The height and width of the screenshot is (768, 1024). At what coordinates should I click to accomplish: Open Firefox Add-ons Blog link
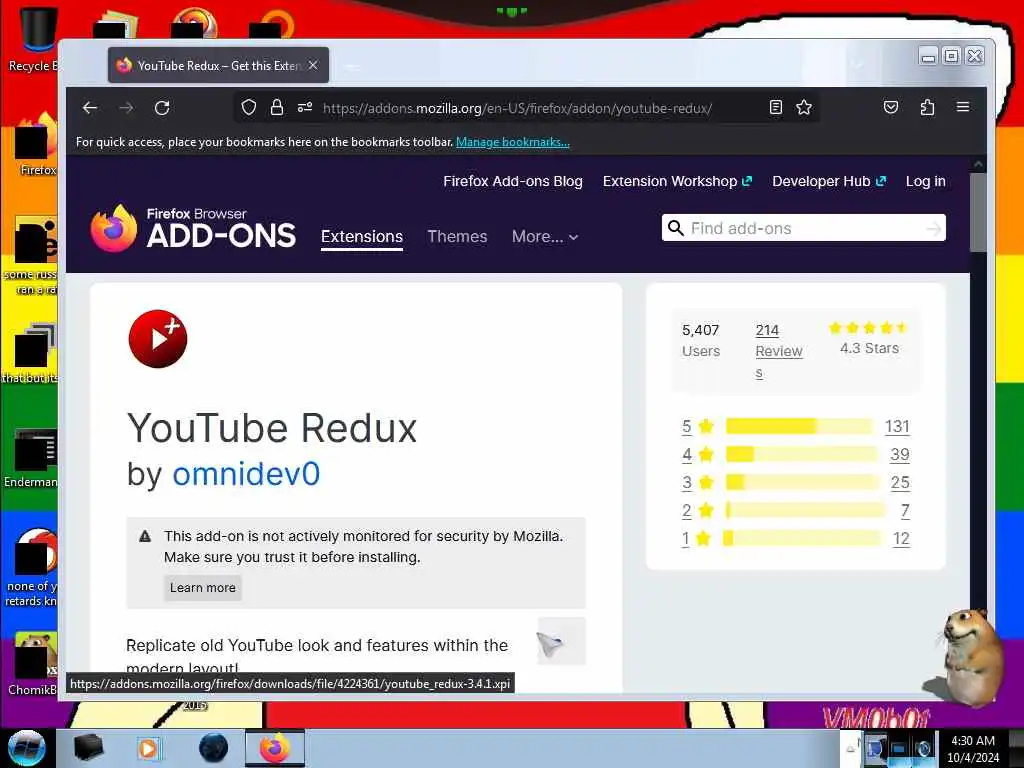point(513,182)
